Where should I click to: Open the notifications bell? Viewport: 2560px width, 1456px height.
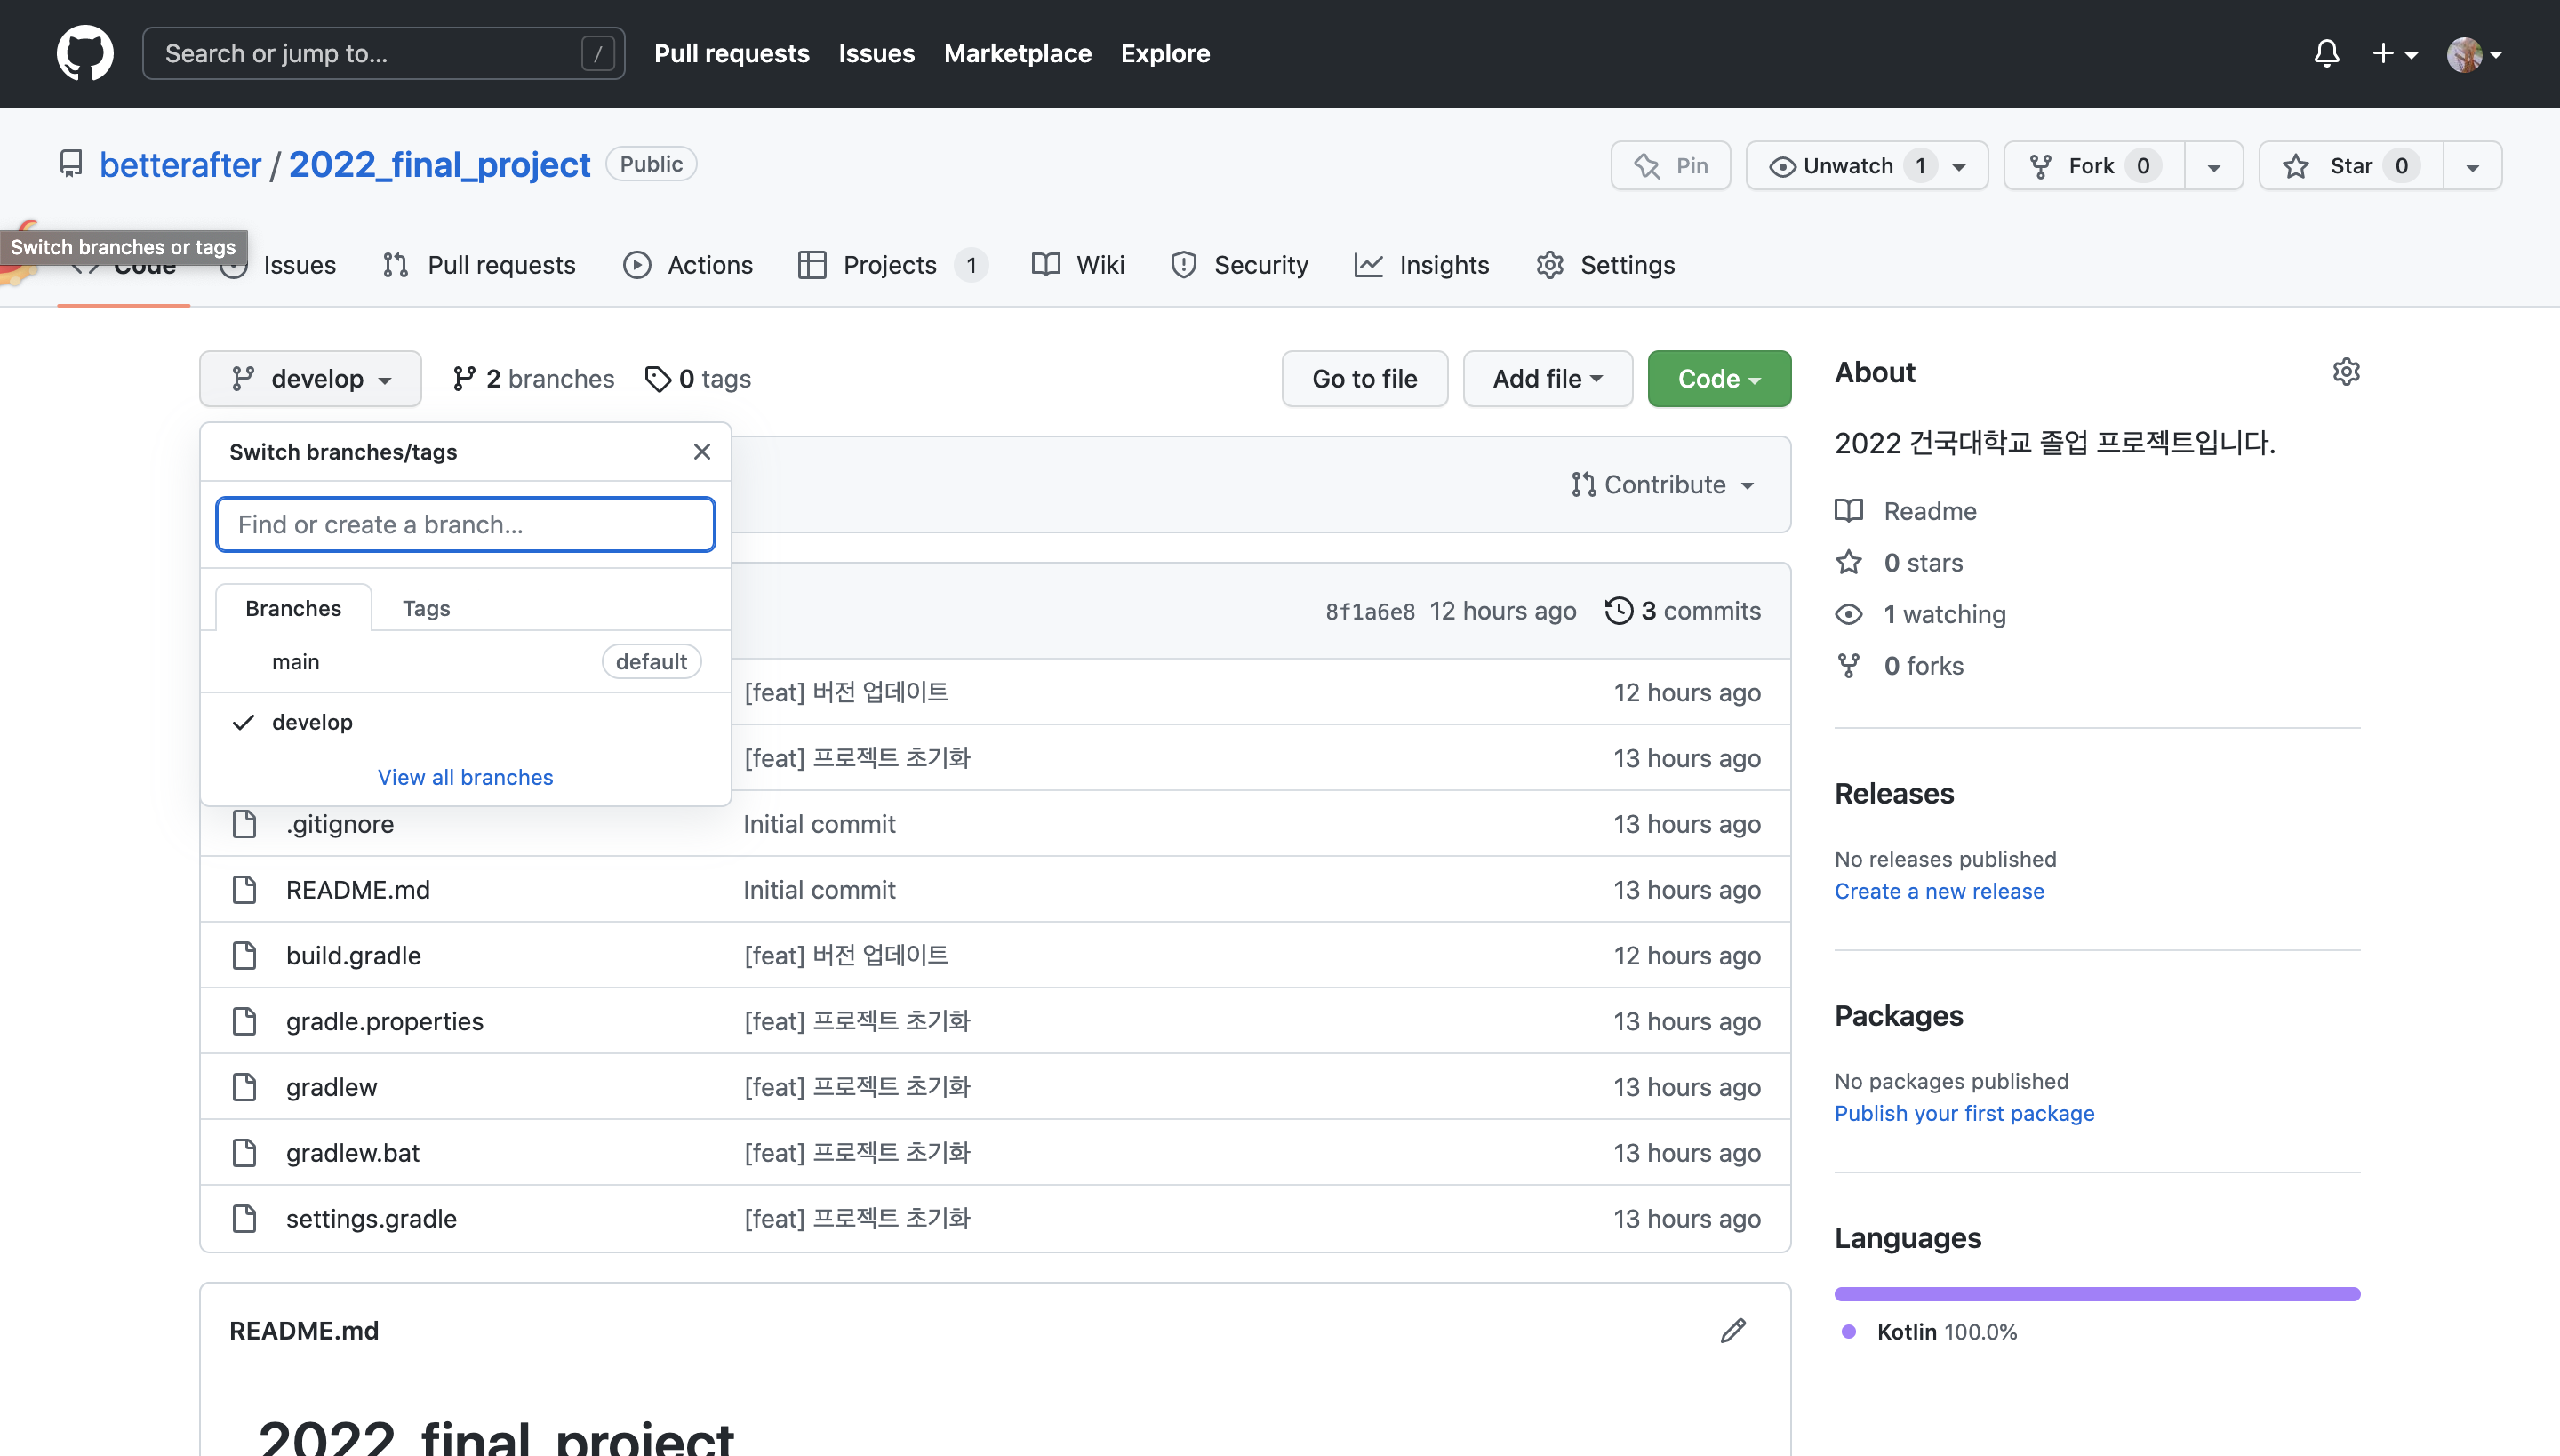click(2326, 53)
